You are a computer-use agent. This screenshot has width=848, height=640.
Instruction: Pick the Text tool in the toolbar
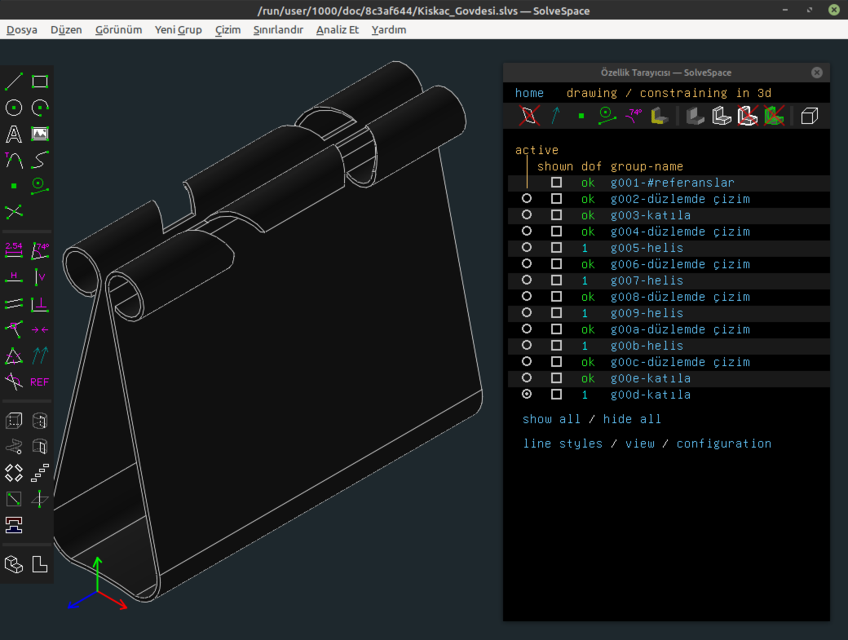click(x=14, y=133)
